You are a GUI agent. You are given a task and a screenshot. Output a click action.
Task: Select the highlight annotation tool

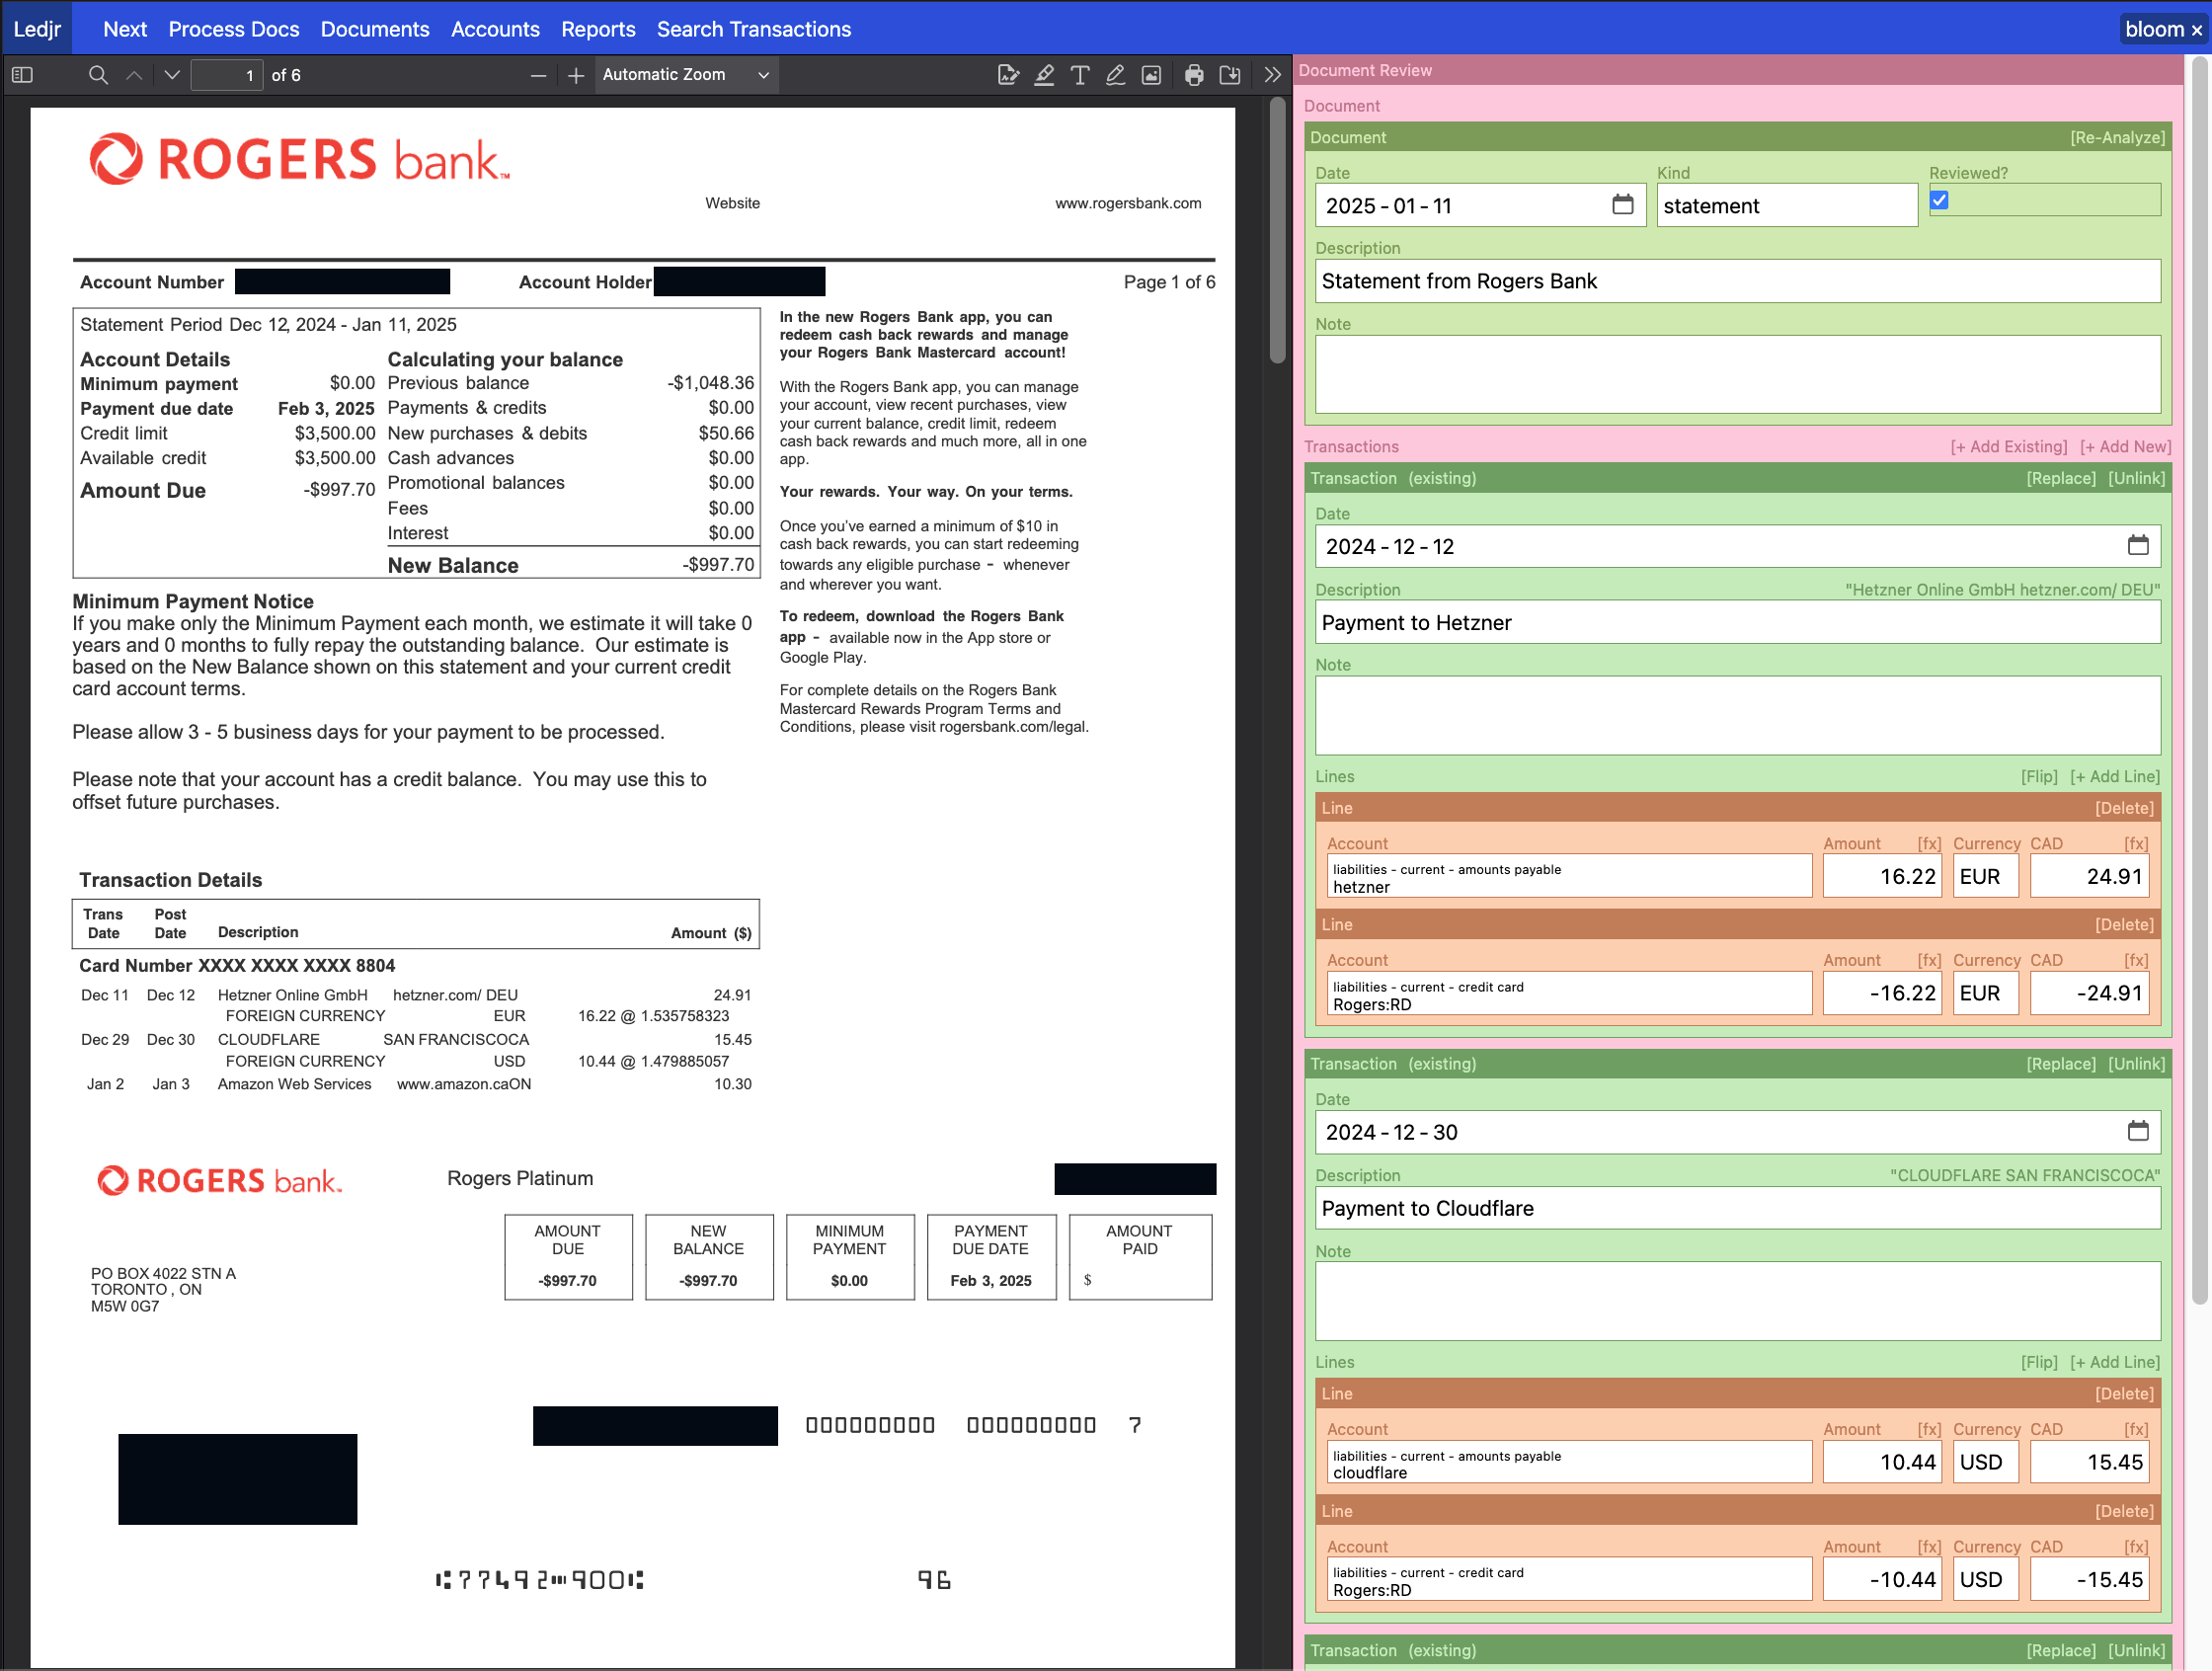(x=1044, y=75)
